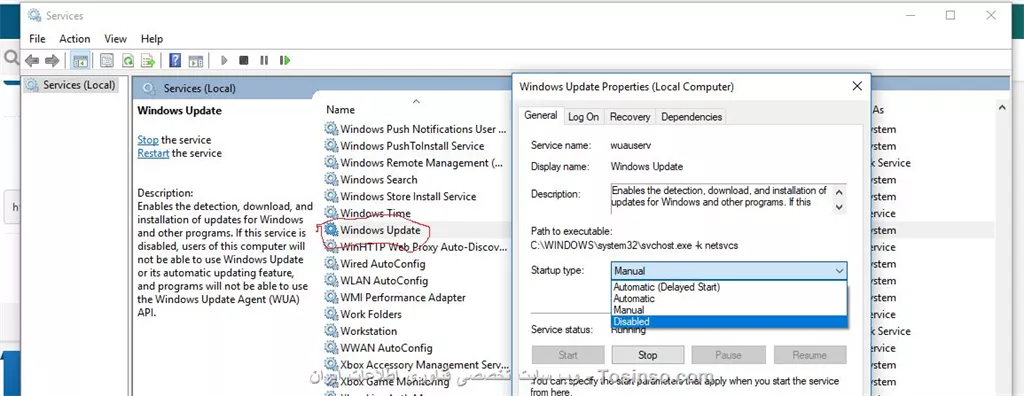Open the Properties toolbar icon

(x=107, y=61)
